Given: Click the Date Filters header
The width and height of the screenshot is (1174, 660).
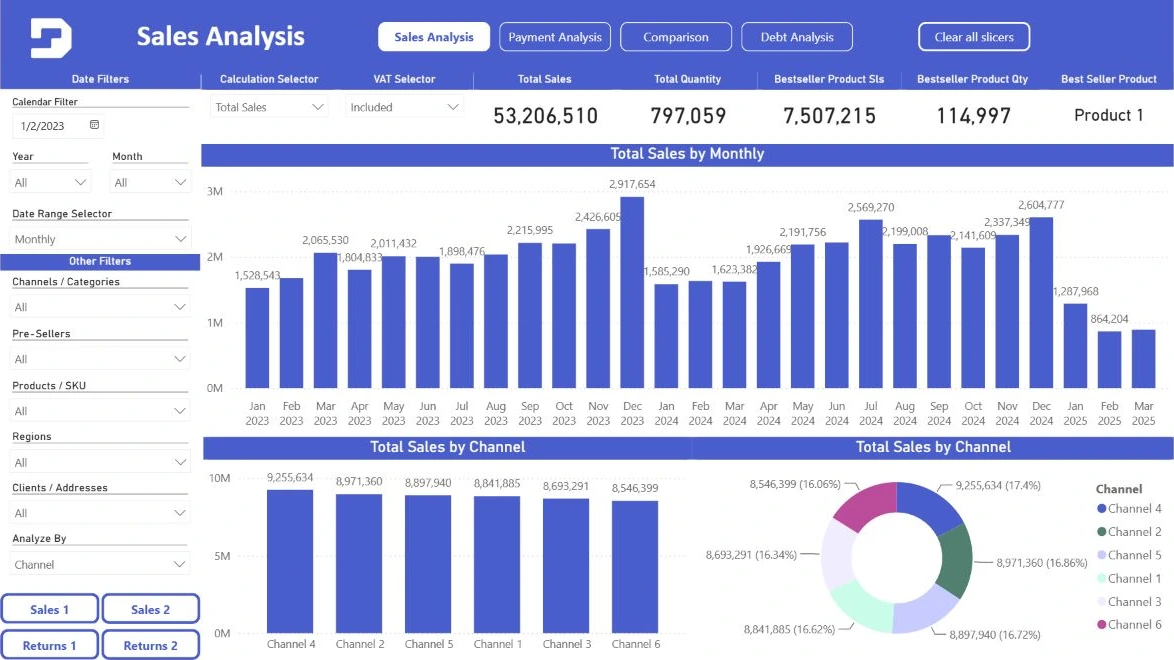Looking at the screenshot, I should 100,79.
